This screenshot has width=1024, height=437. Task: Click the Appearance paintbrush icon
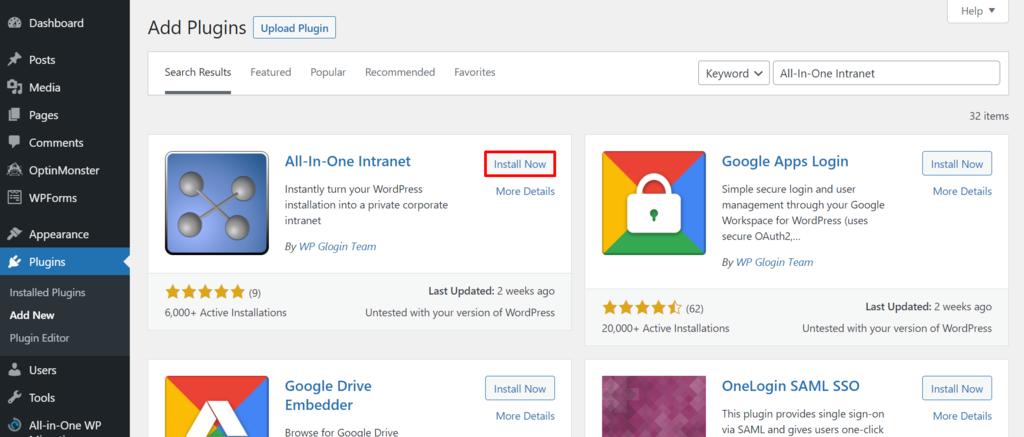tap(14, 235)
